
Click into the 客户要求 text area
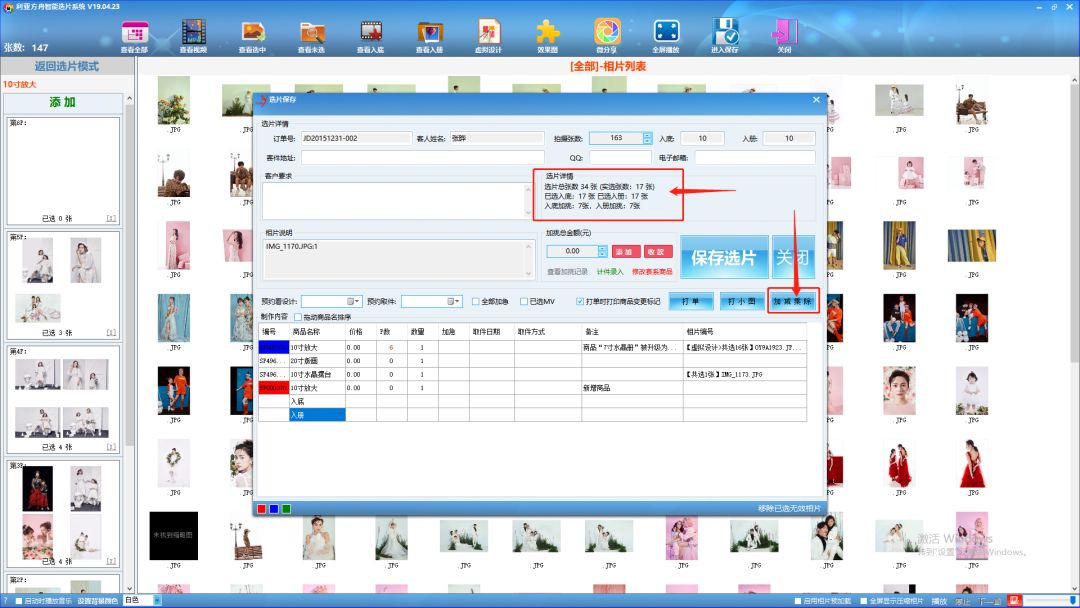coord(395,200)
